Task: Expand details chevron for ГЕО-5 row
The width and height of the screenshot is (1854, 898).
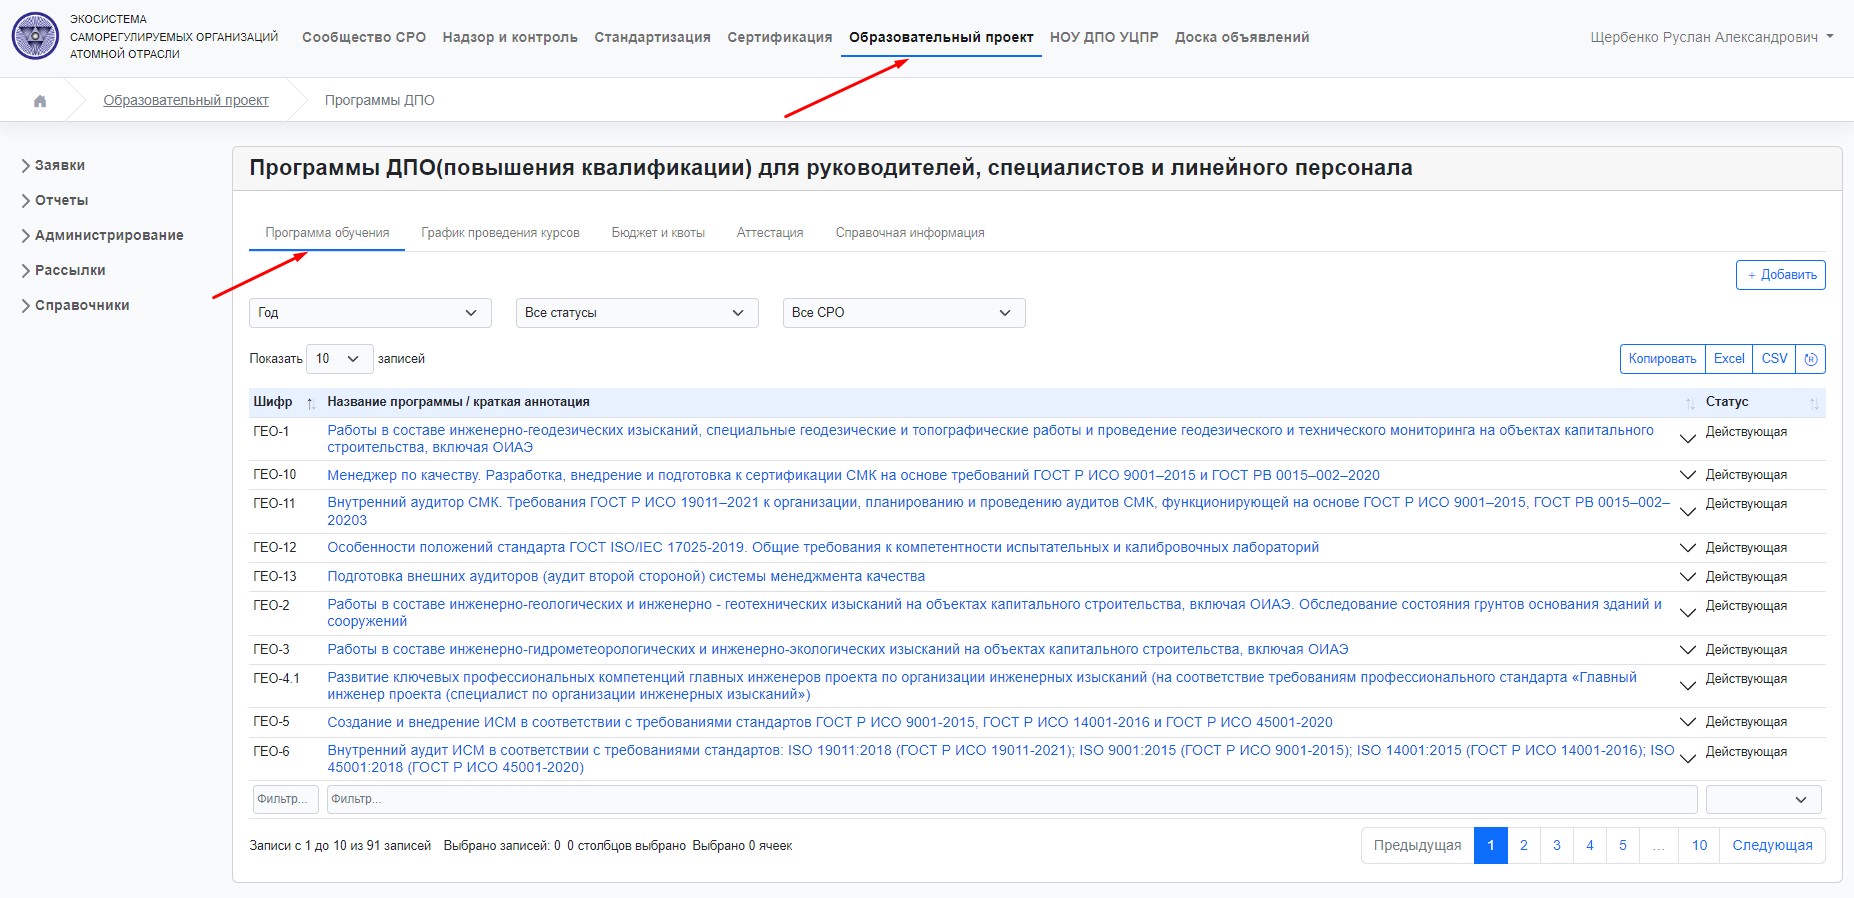Action: (x=1688, y=722)
